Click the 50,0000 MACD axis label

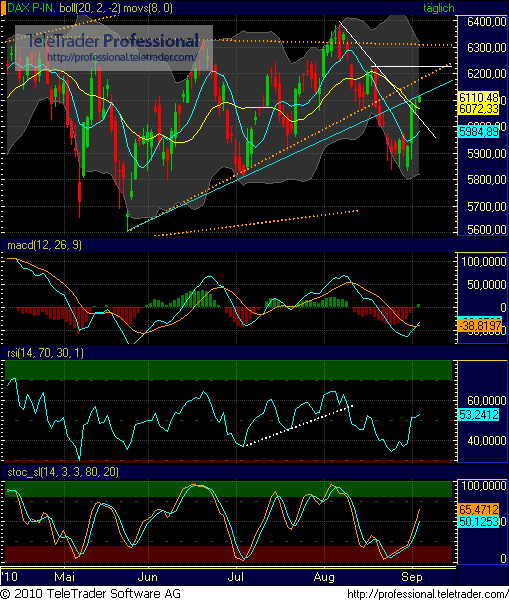pos(486,285)
